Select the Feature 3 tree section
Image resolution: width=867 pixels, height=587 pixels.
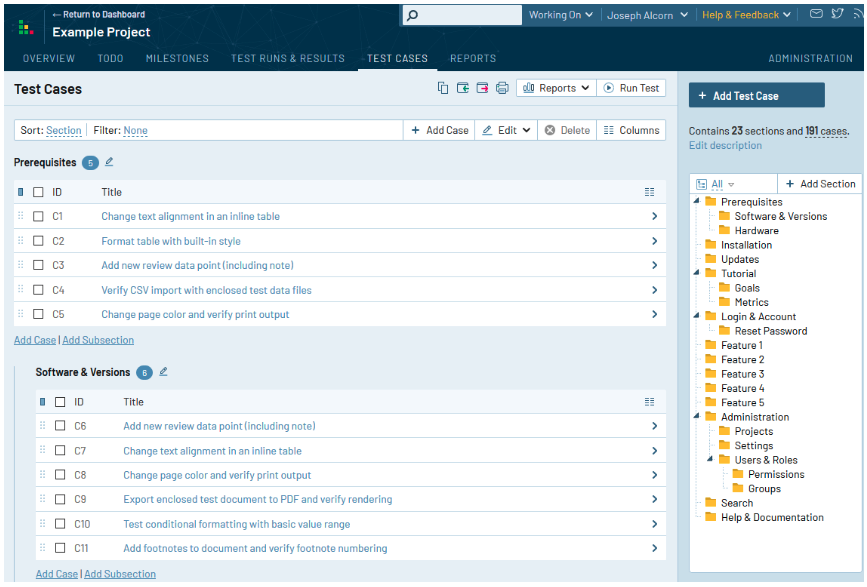click(742, 374)
